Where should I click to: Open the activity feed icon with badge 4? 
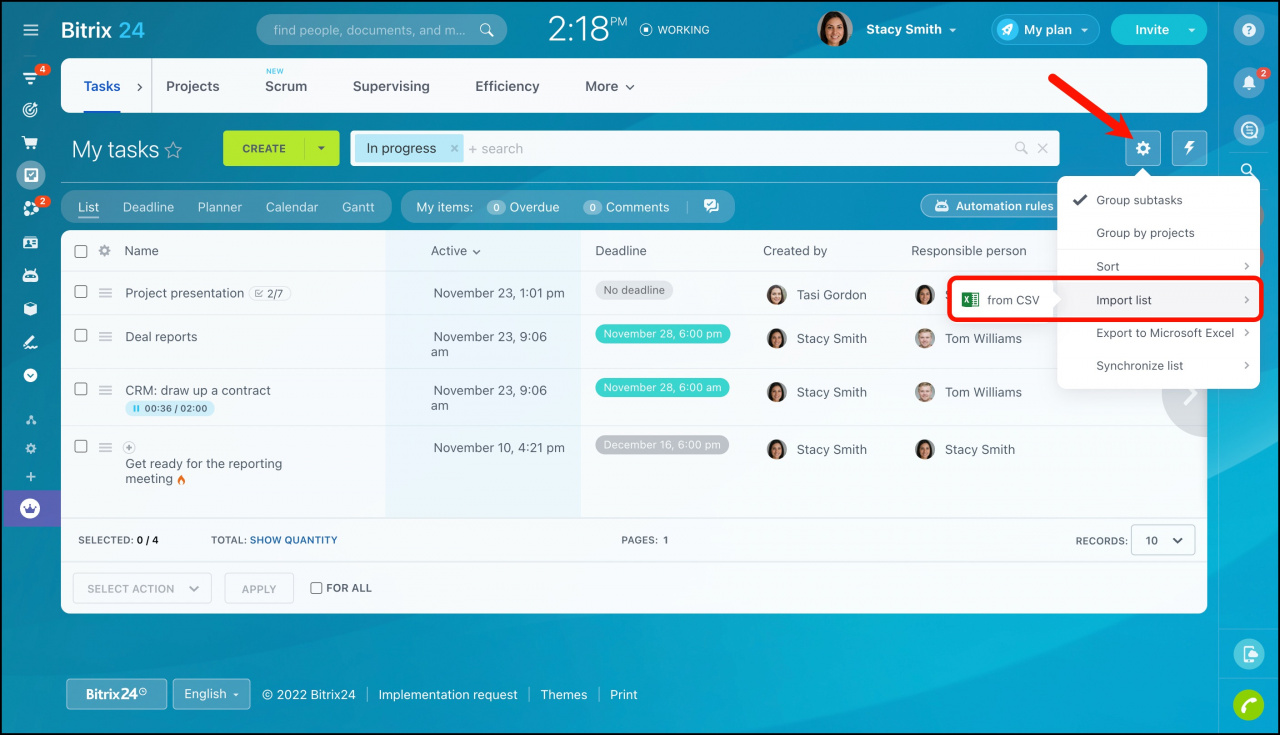(31, 77)
